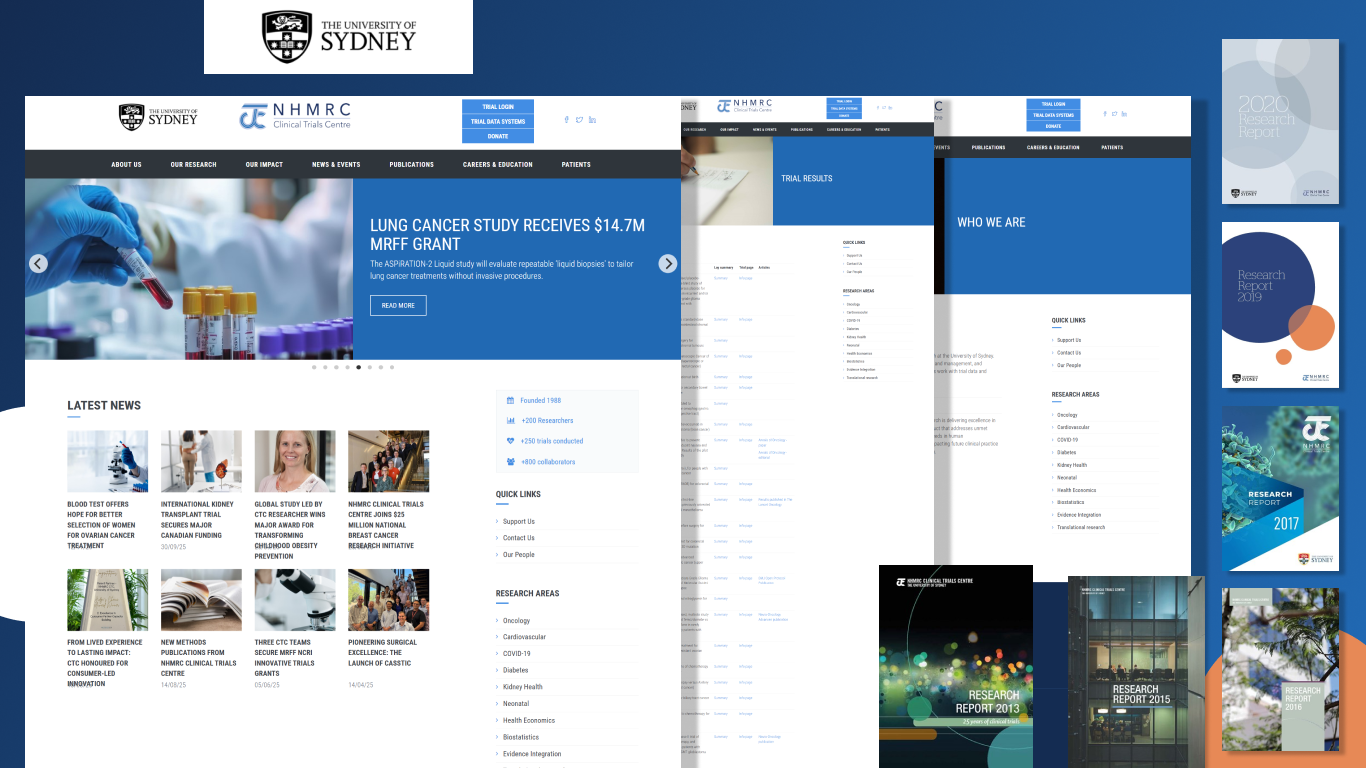The width and height of the screenshot is (1366, 768).
Task: Click the Facebook icon in the homepage header
Action: tap(566, 120)
